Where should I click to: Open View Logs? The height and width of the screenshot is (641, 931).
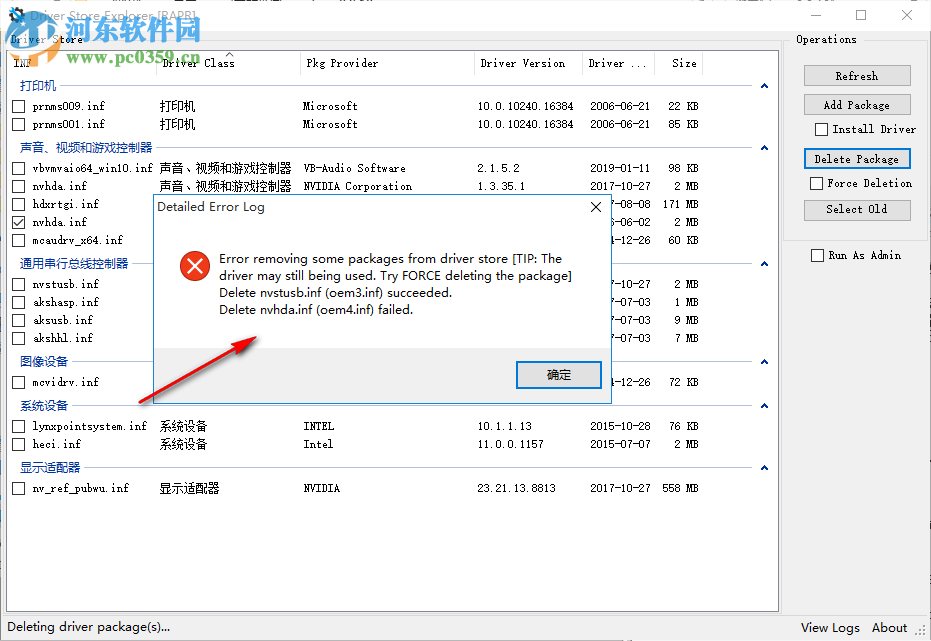830,627
